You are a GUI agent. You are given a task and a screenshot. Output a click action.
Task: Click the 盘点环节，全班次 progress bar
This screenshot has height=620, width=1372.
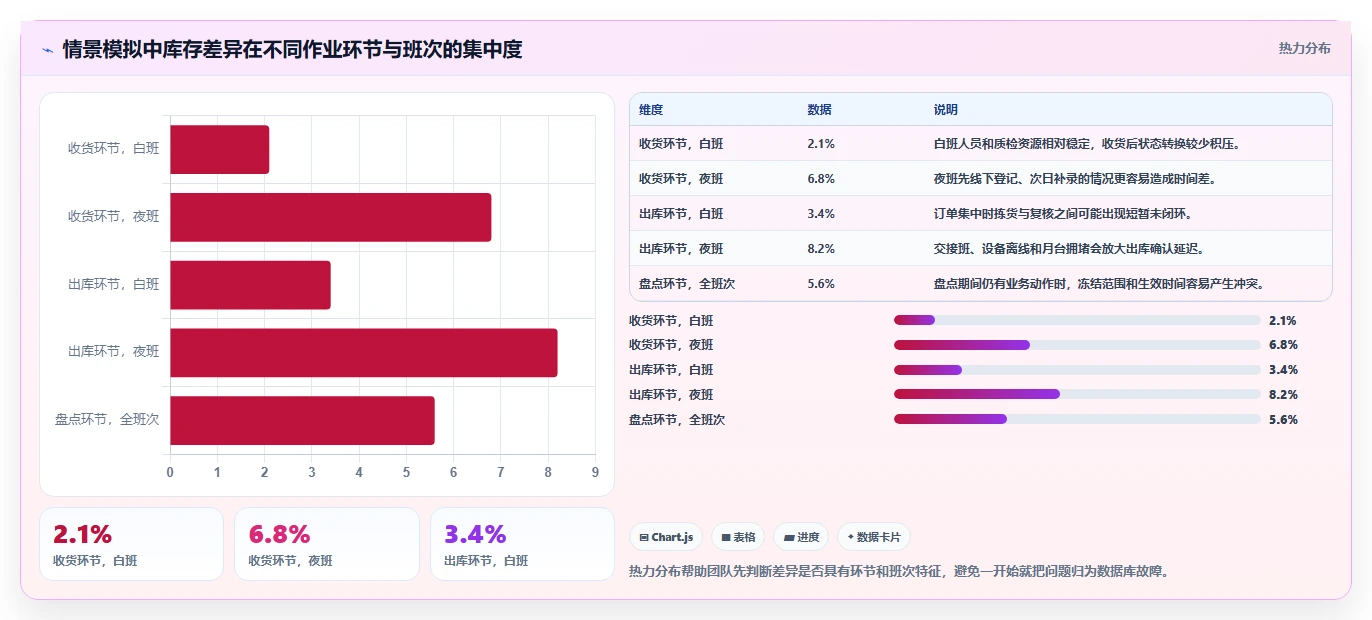(1077, 419)
